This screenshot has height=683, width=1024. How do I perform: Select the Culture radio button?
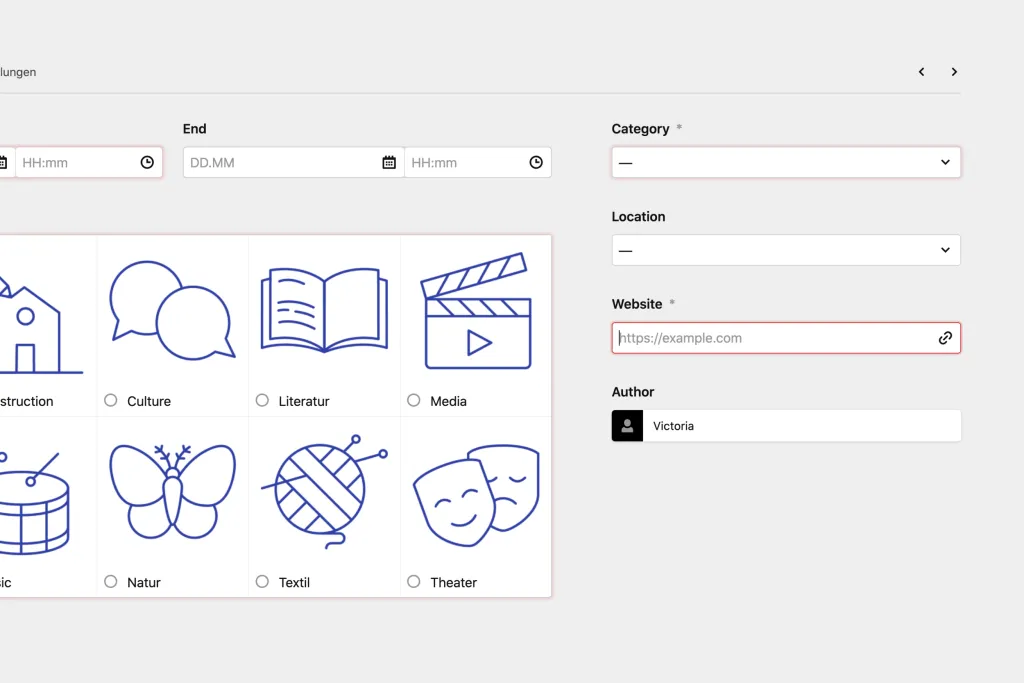tap(111, 400)
